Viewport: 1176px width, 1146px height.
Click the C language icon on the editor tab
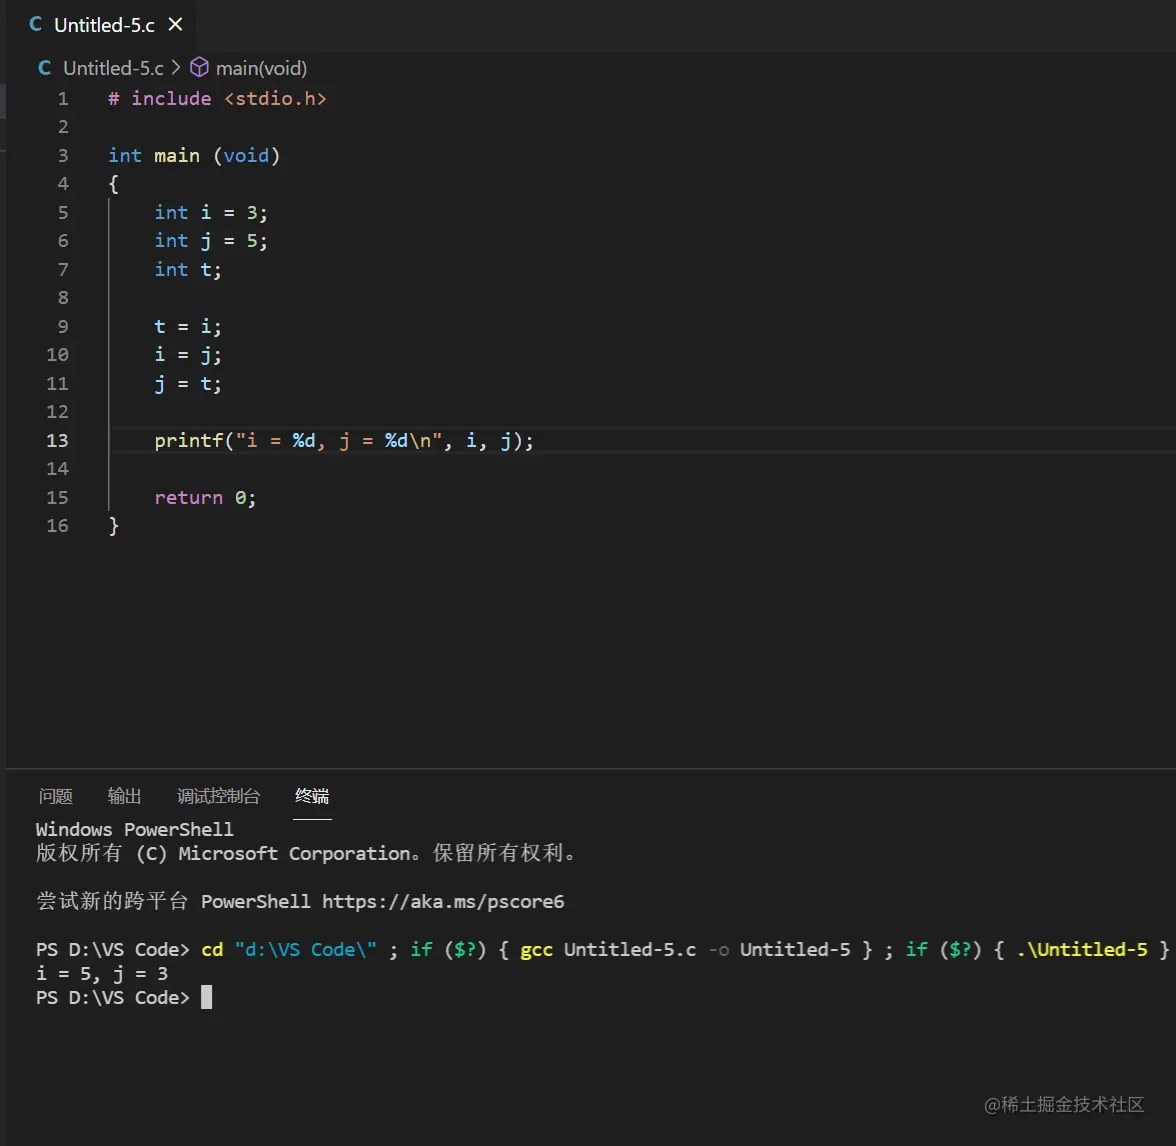35,24
